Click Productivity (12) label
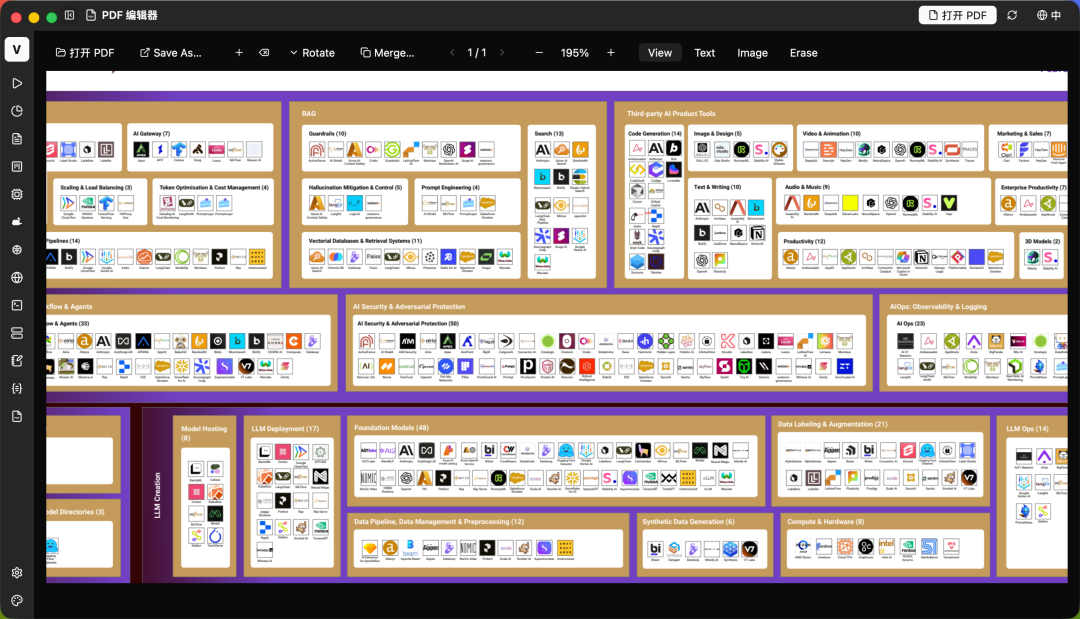 tap(804, 241)
